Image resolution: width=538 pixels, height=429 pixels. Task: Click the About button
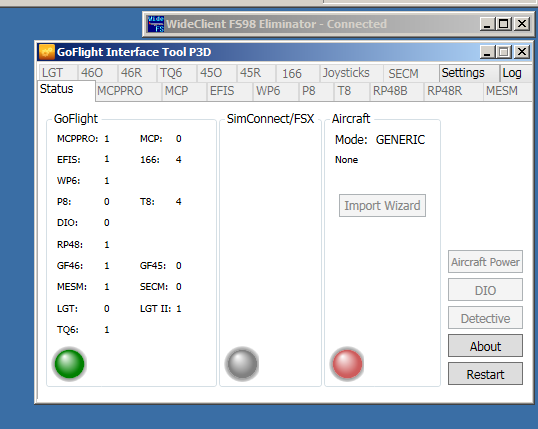click(485, 346)
